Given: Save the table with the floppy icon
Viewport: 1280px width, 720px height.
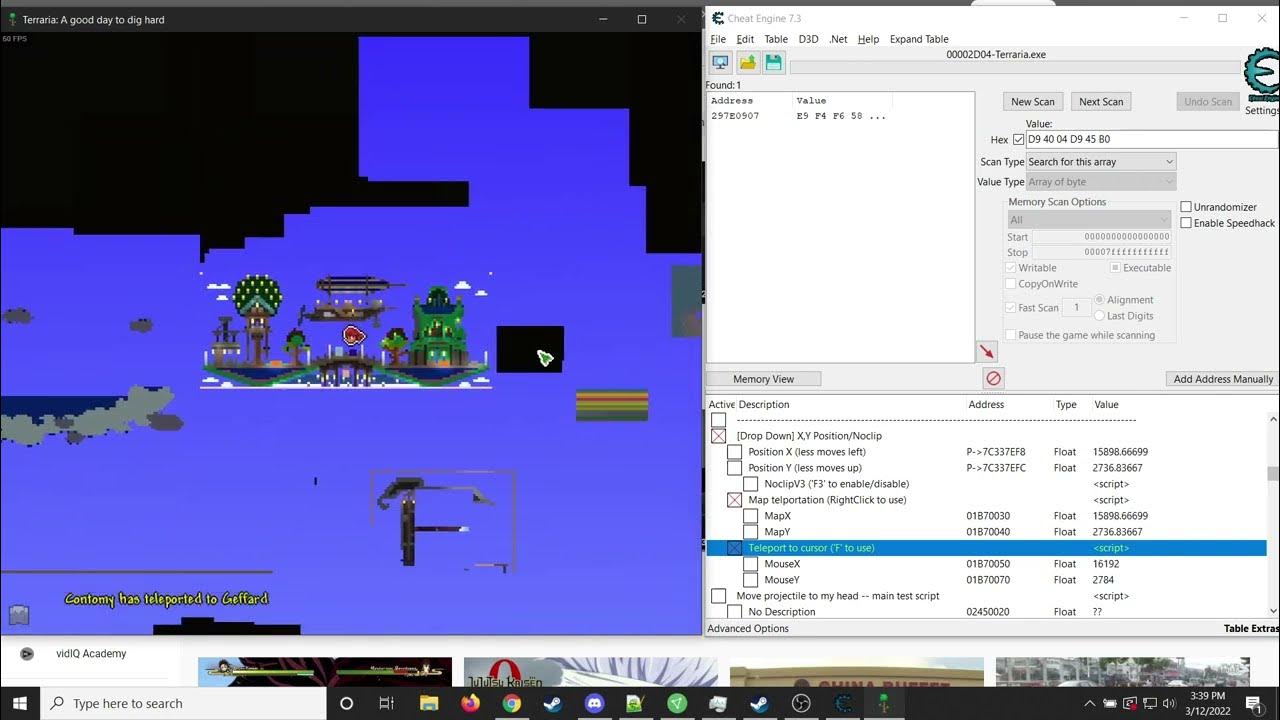Looking at the screenshot, I should (x=773, y=63).
